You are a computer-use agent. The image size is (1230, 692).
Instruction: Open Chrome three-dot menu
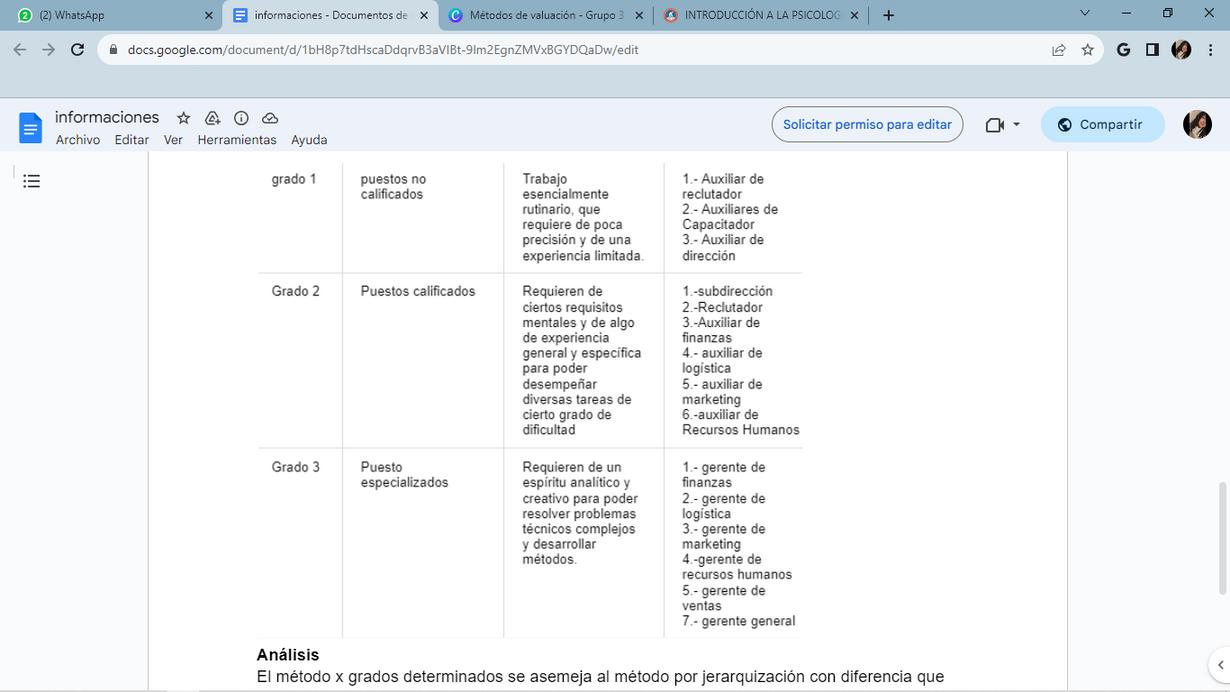[x=1208, y=50]
